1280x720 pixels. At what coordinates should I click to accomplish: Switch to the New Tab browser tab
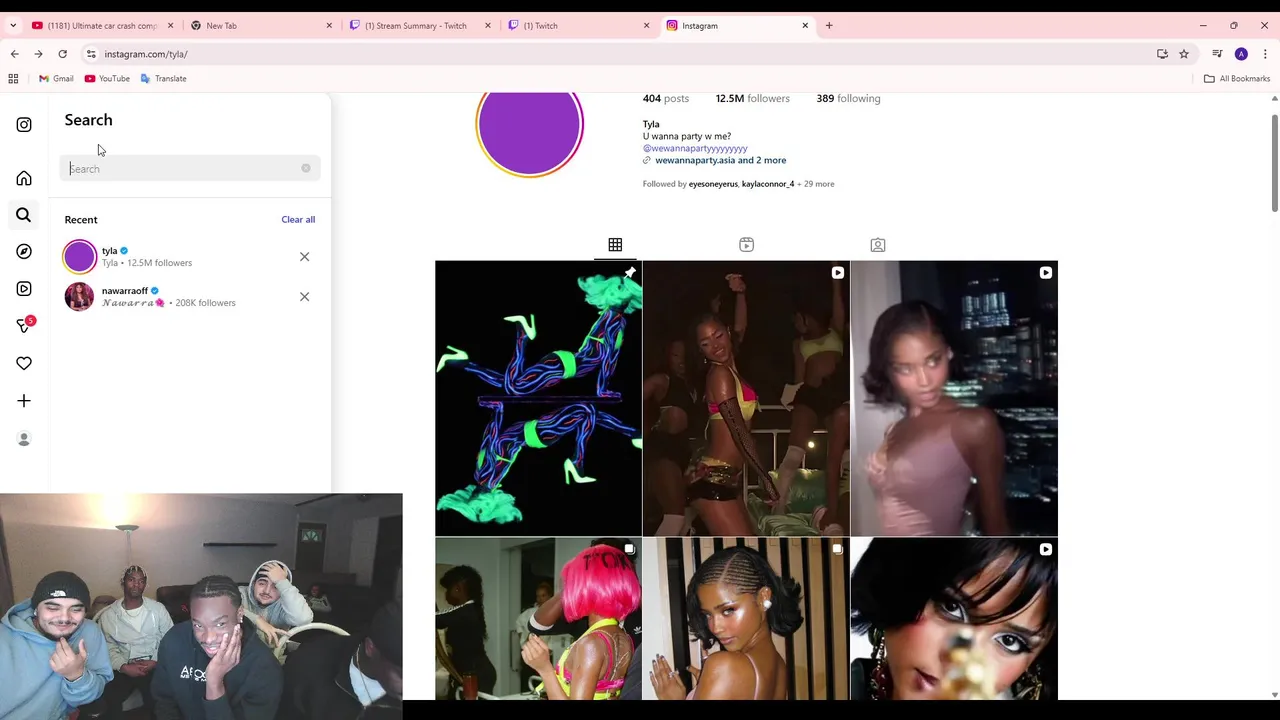tap(260, 25)
